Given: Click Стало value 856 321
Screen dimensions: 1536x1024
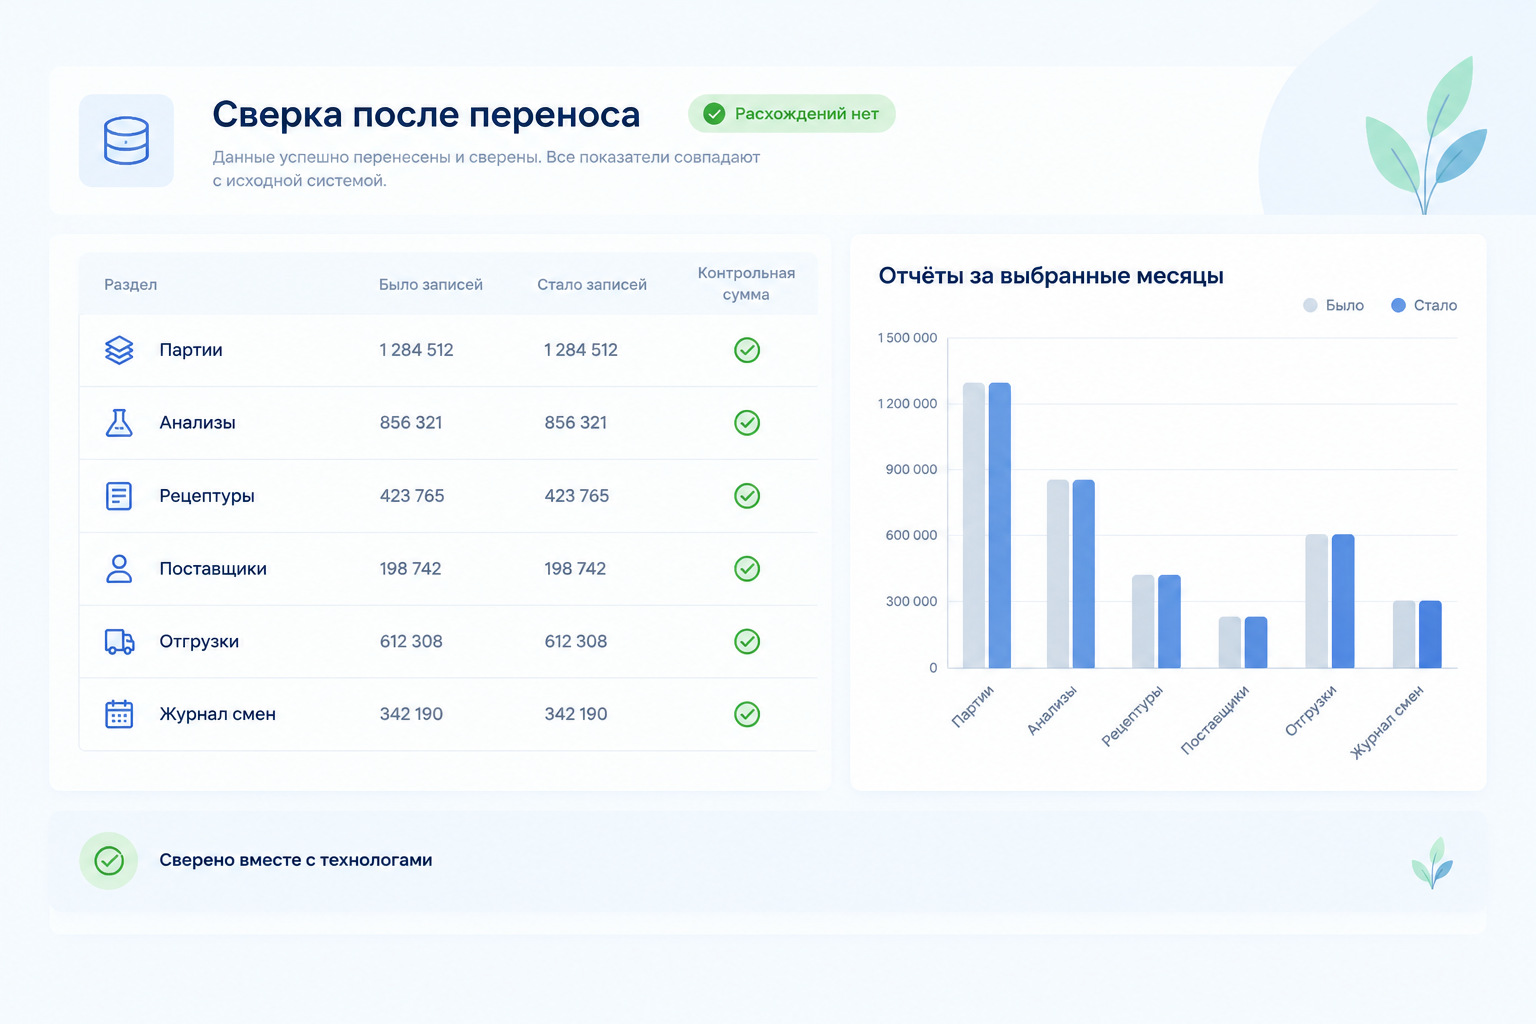Looking at the screenshot, I should [576, 423].
